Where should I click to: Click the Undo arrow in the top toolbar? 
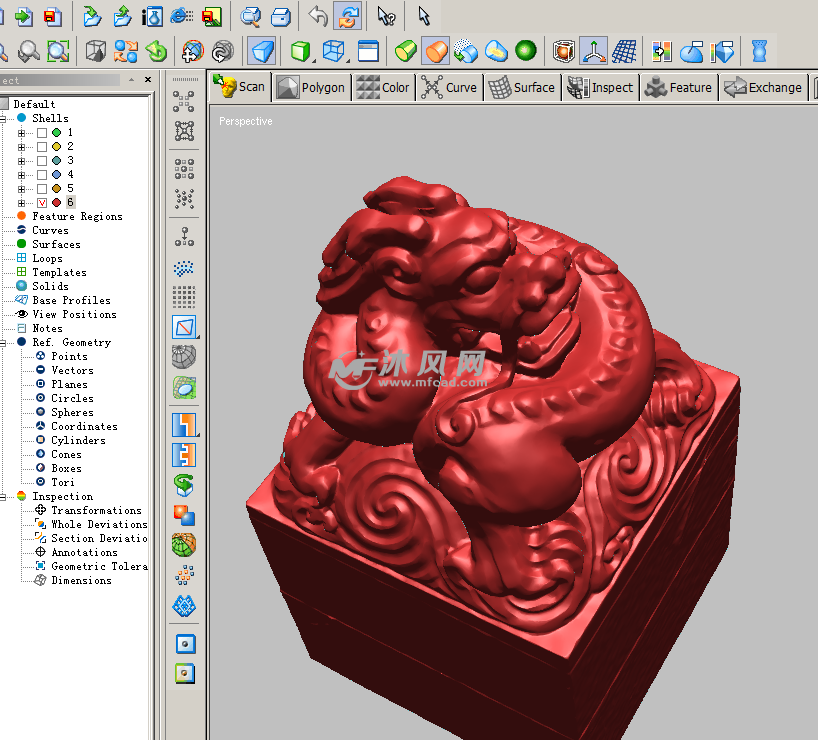click(x=318, y=16)
